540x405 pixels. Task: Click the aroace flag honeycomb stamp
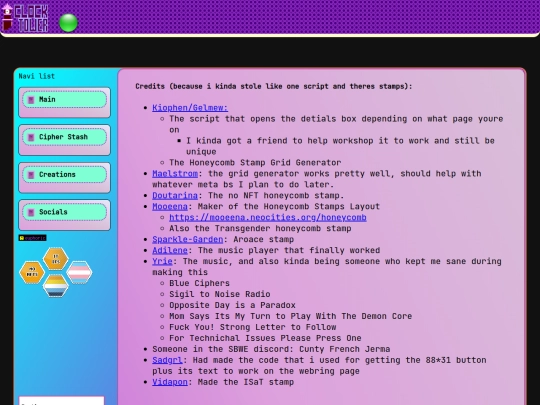tap(55, 286)
